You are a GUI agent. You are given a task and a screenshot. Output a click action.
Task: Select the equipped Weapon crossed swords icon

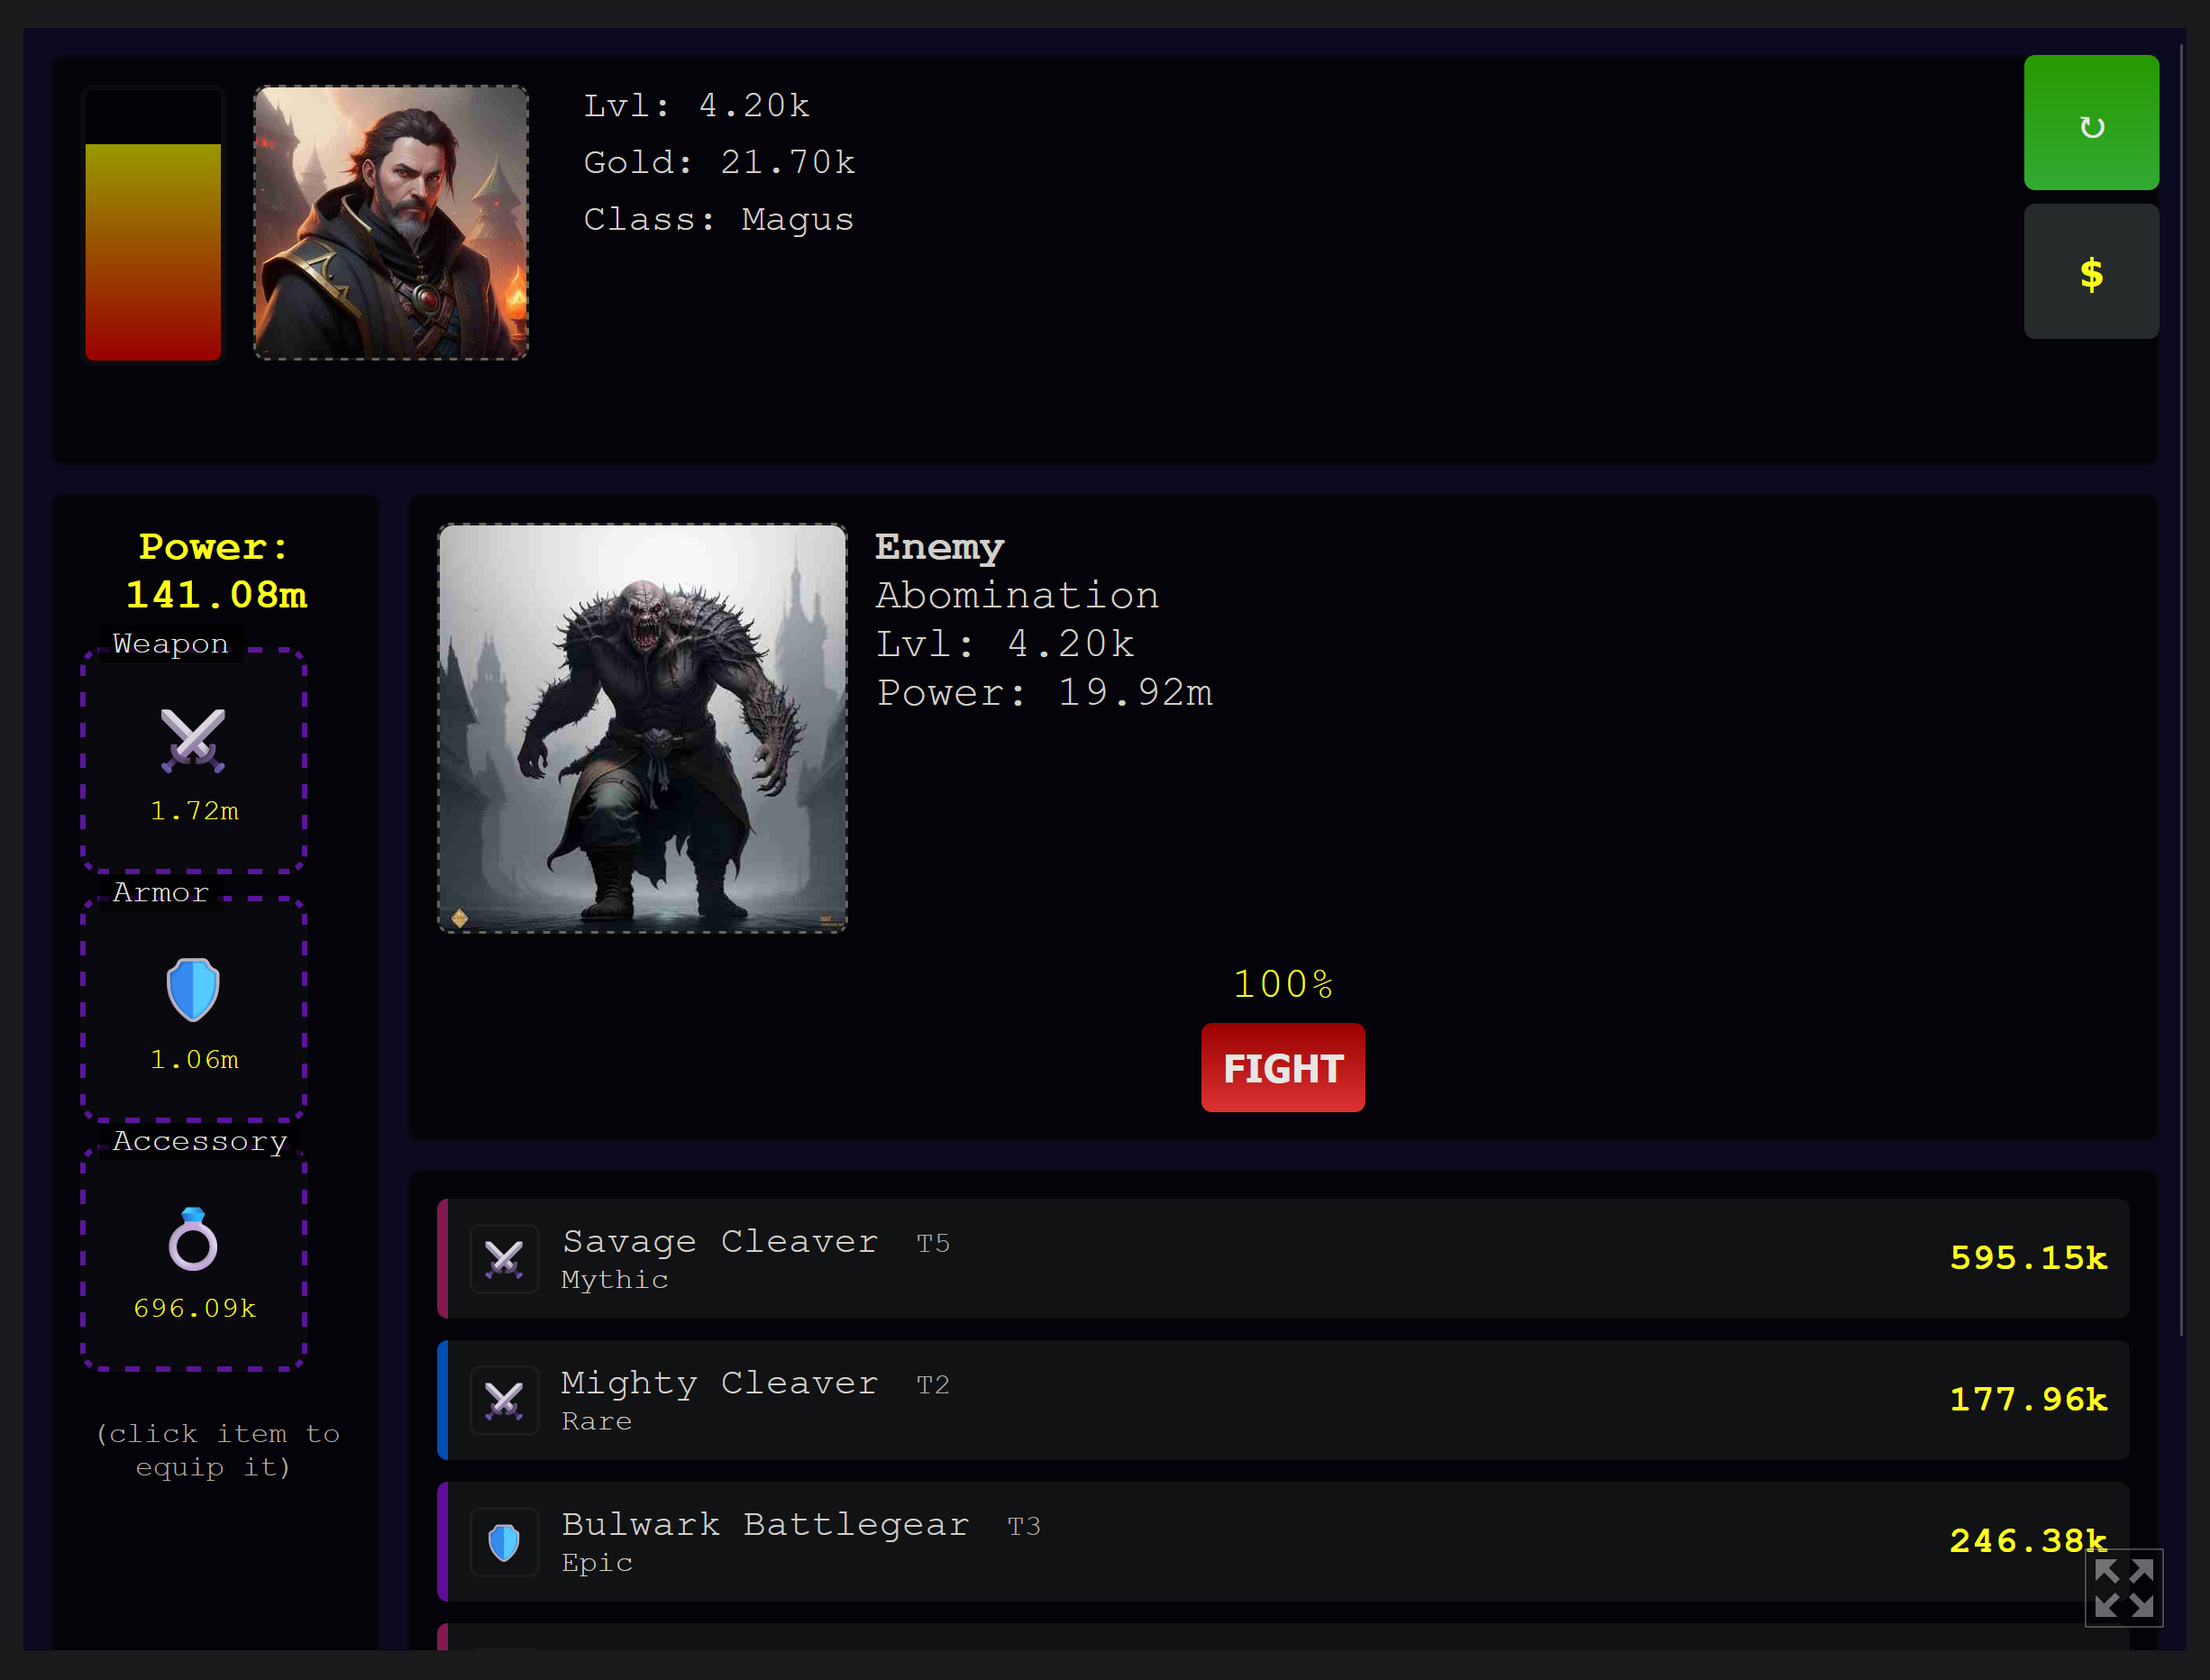pyautogui.click(x=193, y=740)
